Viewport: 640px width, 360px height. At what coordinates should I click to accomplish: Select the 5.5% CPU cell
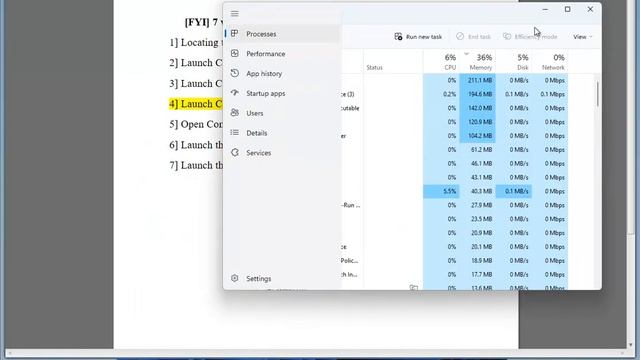pos(441,191)
